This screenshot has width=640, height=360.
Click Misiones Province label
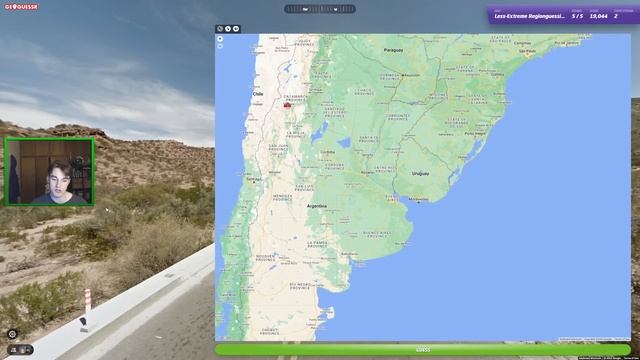[x=438, y=96]
